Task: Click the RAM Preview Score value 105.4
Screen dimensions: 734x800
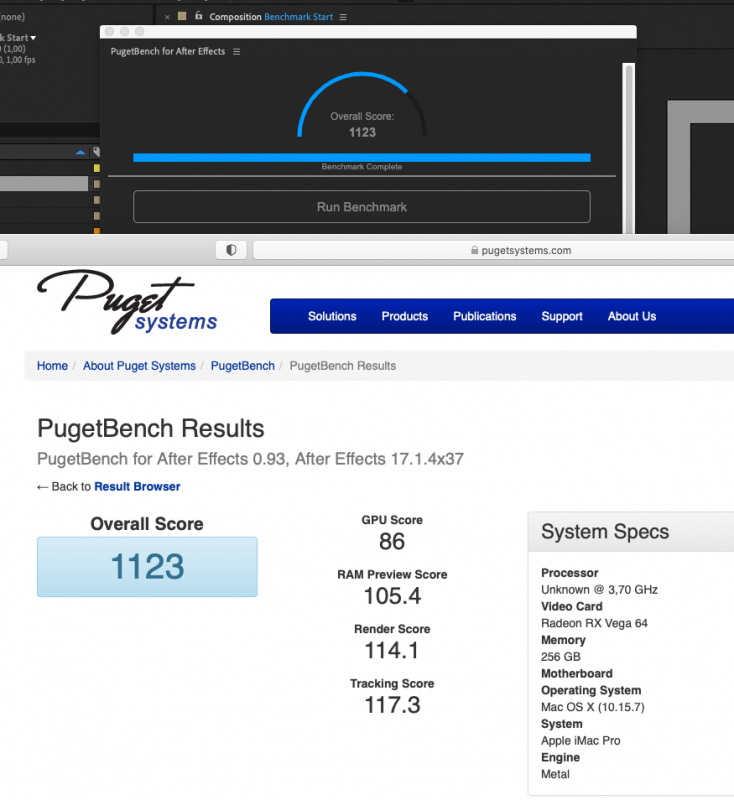Action: coord(392,596)
